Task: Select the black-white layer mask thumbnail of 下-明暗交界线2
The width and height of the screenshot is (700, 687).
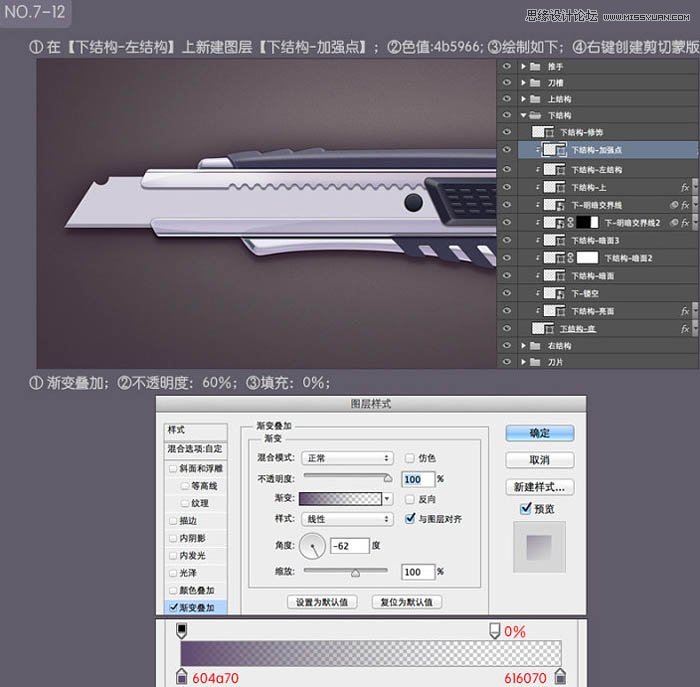Action: [x=587, y=222]
